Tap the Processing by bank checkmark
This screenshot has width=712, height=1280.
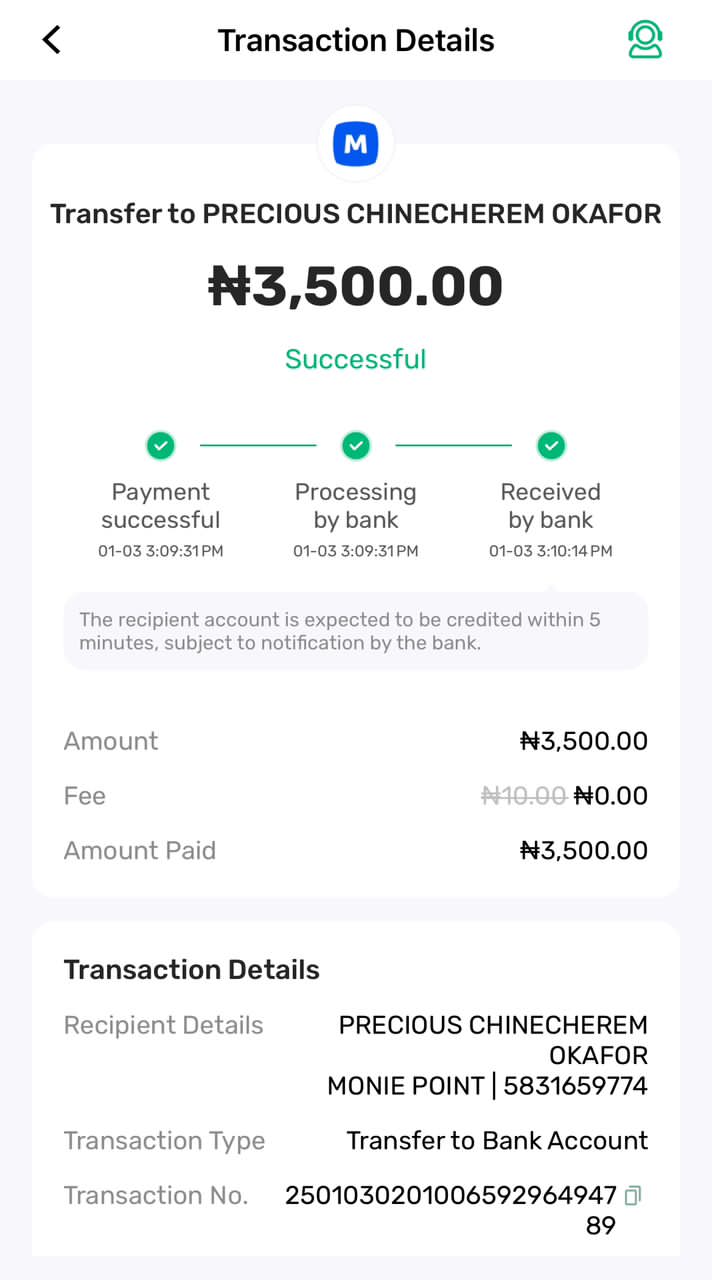(x=356, y=445)
